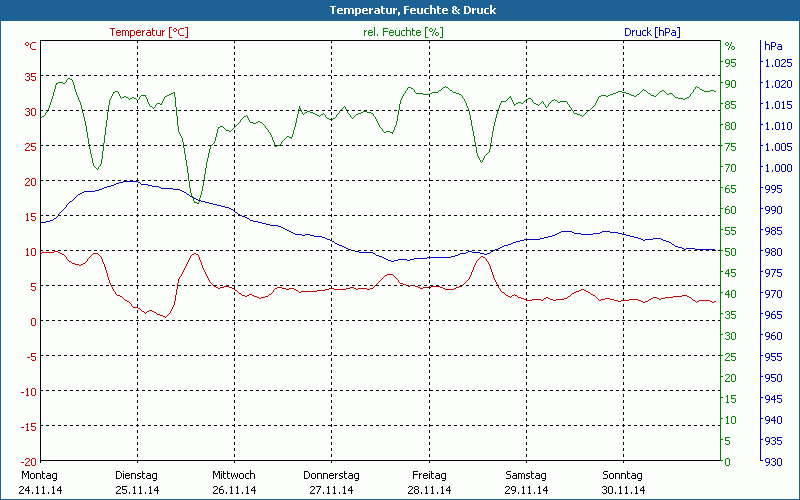
Task: Click temperature axis value '-15'
Action: coord(28,427)
